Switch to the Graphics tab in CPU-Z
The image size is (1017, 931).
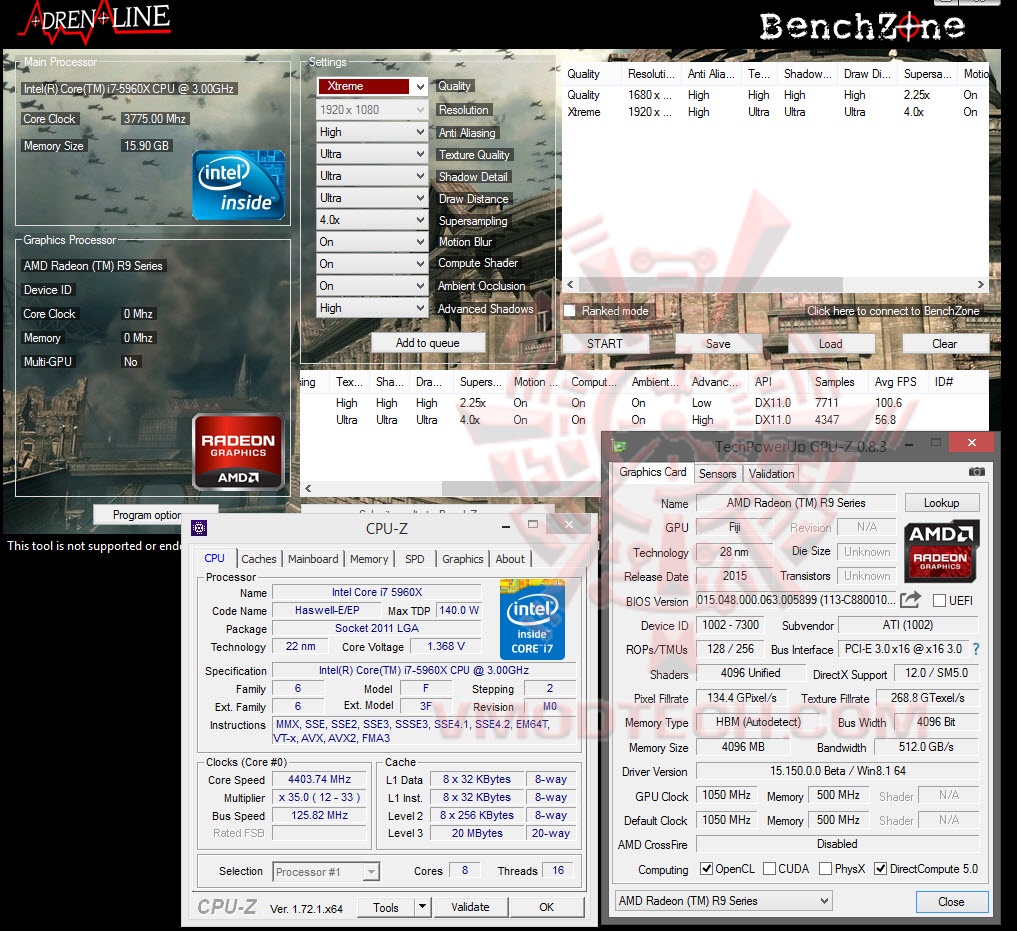coord(462,559)
